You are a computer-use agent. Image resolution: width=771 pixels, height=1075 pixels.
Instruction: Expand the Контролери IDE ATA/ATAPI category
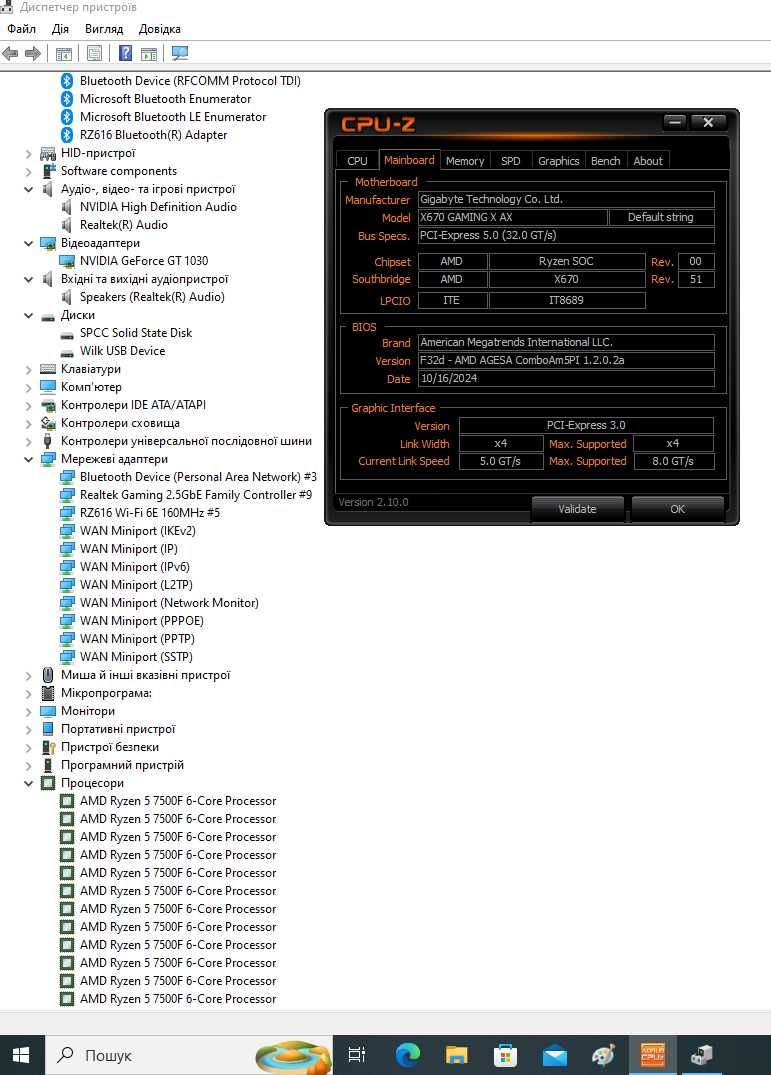click(x=28, y=405)
